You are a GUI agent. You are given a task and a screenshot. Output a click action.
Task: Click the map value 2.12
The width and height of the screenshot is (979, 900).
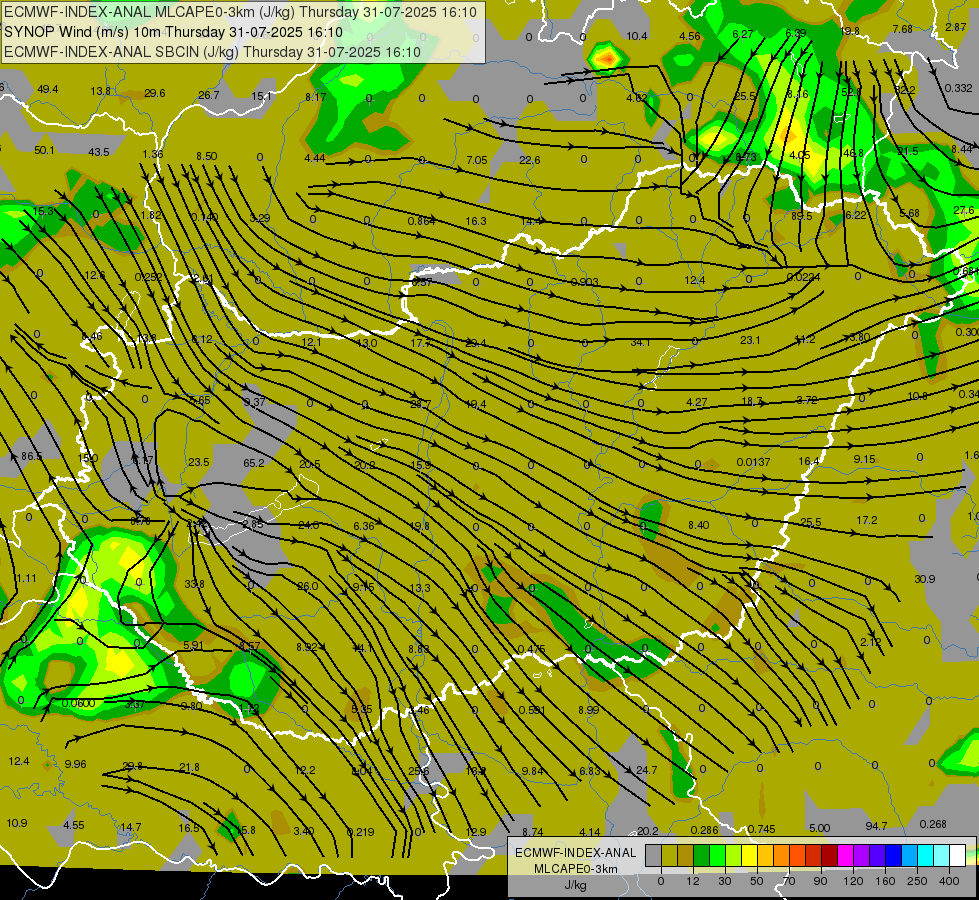point(870,642)
